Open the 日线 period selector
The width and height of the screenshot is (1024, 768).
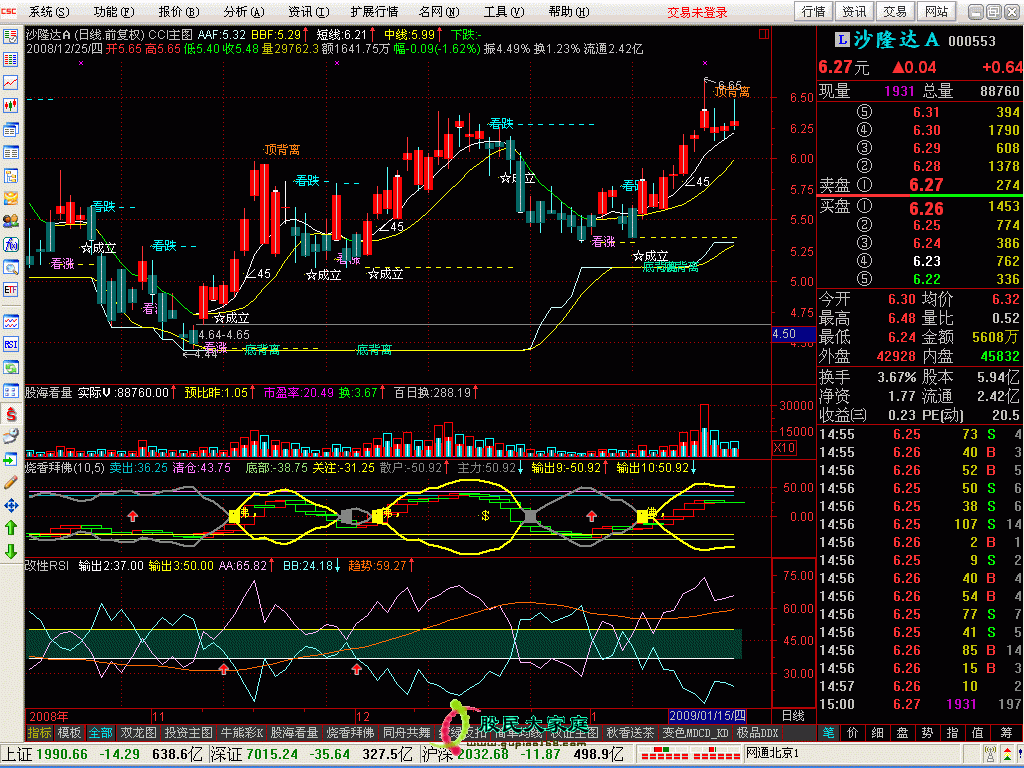[x=792, y=716]
